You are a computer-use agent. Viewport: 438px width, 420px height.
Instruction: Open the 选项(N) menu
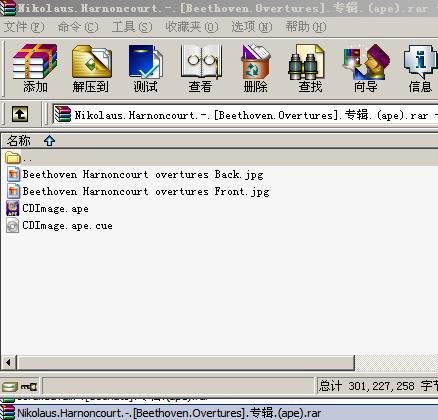252,27
